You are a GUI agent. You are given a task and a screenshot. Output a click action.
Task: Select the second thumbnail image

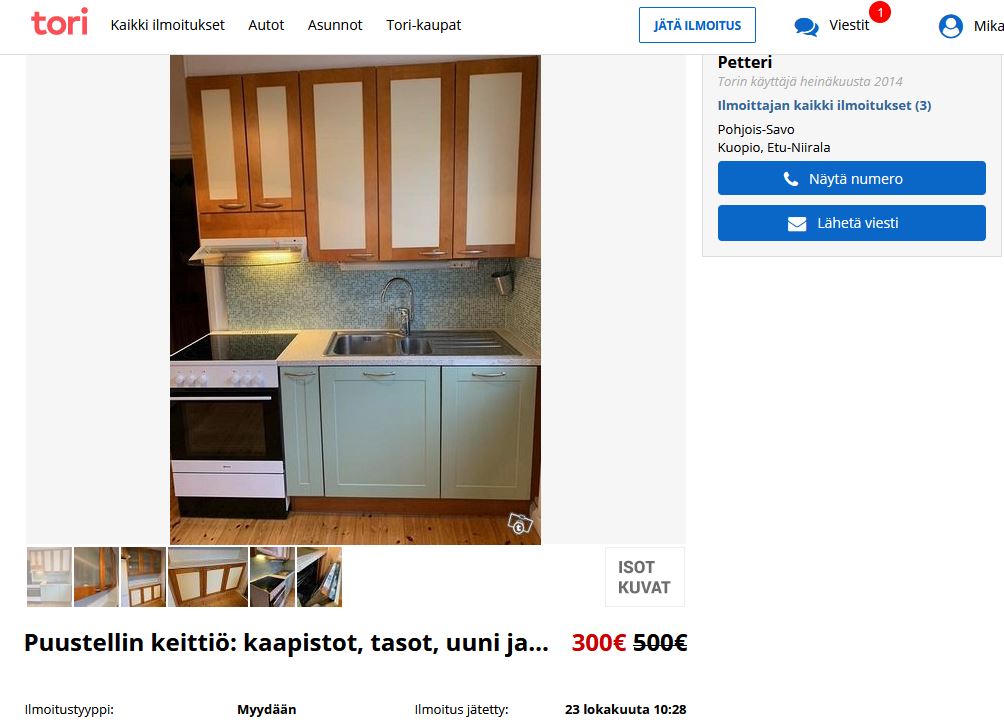pyautogui.click(x=97, y=577)
